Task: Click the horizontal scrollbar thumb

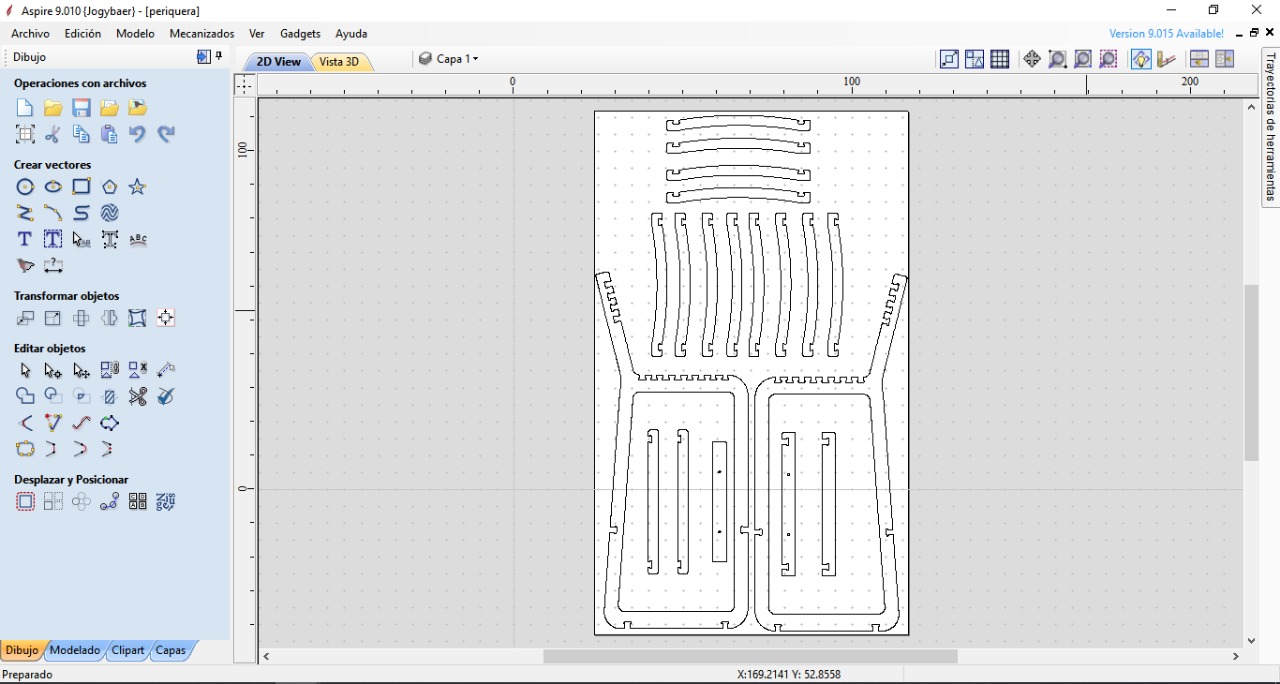Action: click(x=750, y=657)
